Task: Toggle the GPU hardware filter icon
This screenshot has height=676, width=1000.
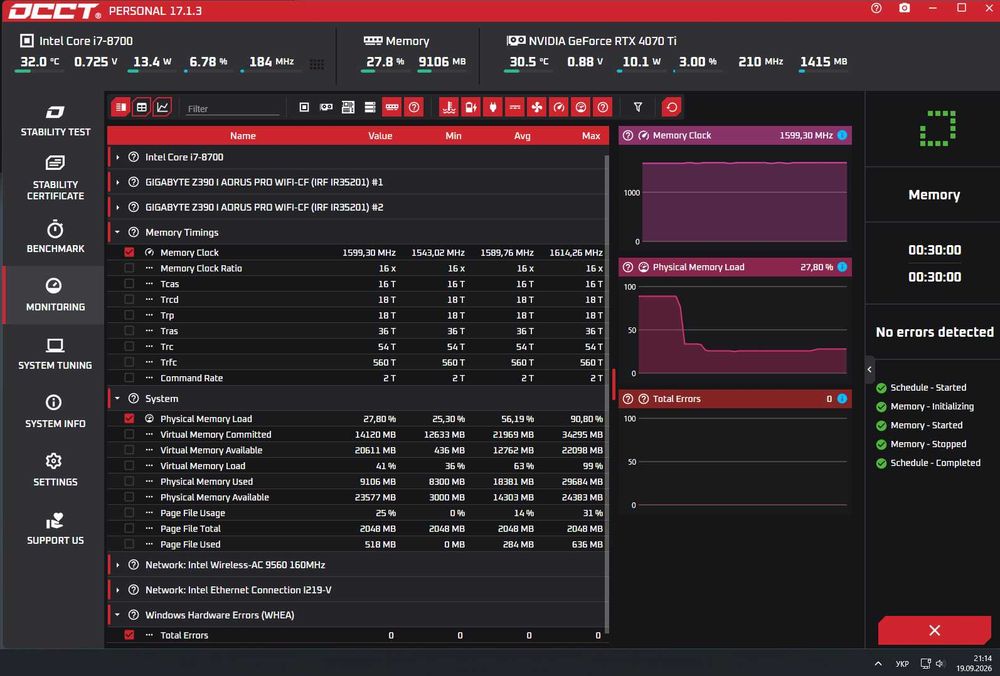Action: pos(326,107)
